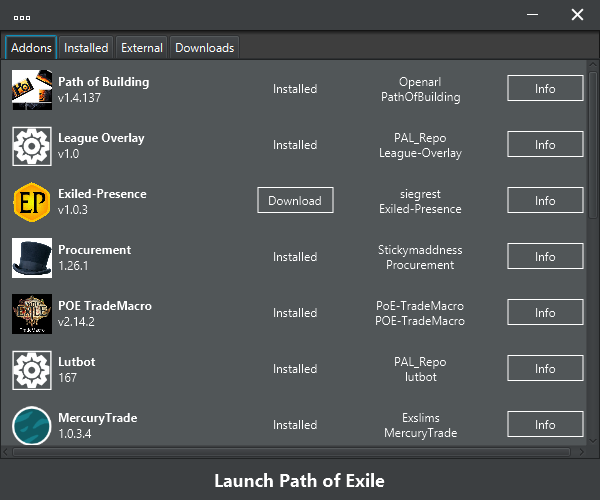The height and width of the screenshot is (500, 600).
Task: Click PAL_Repo lutbot repo text
Action: tap(421, 369)
